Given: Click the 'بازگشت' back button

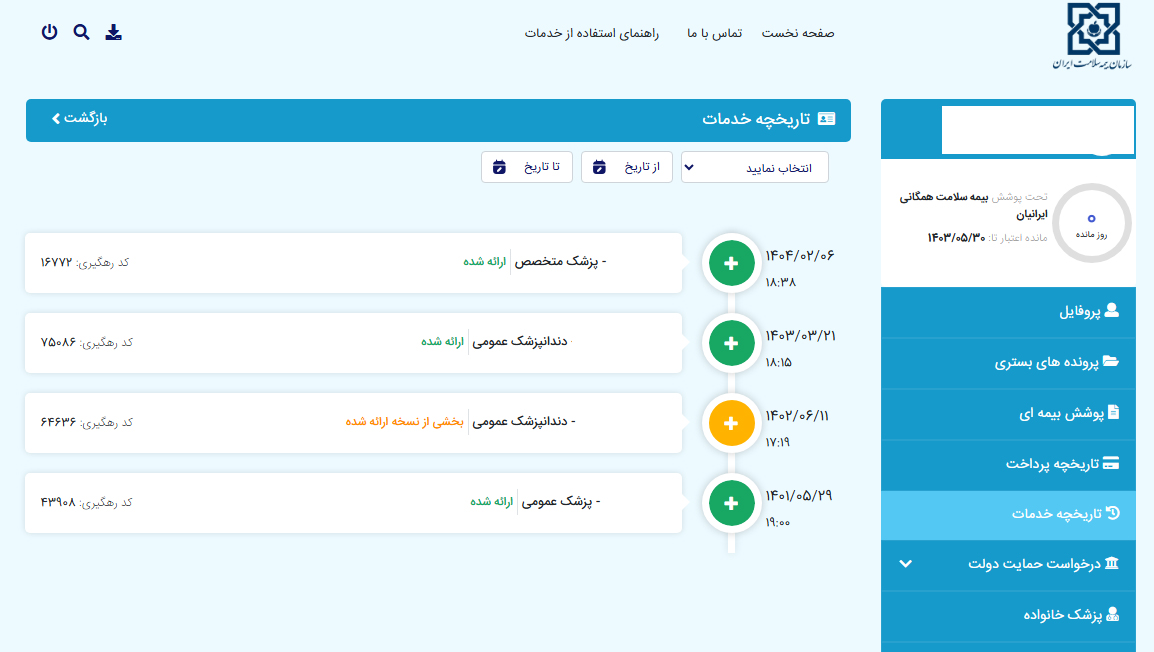Looking at the screenshot, I should (79, 119).
